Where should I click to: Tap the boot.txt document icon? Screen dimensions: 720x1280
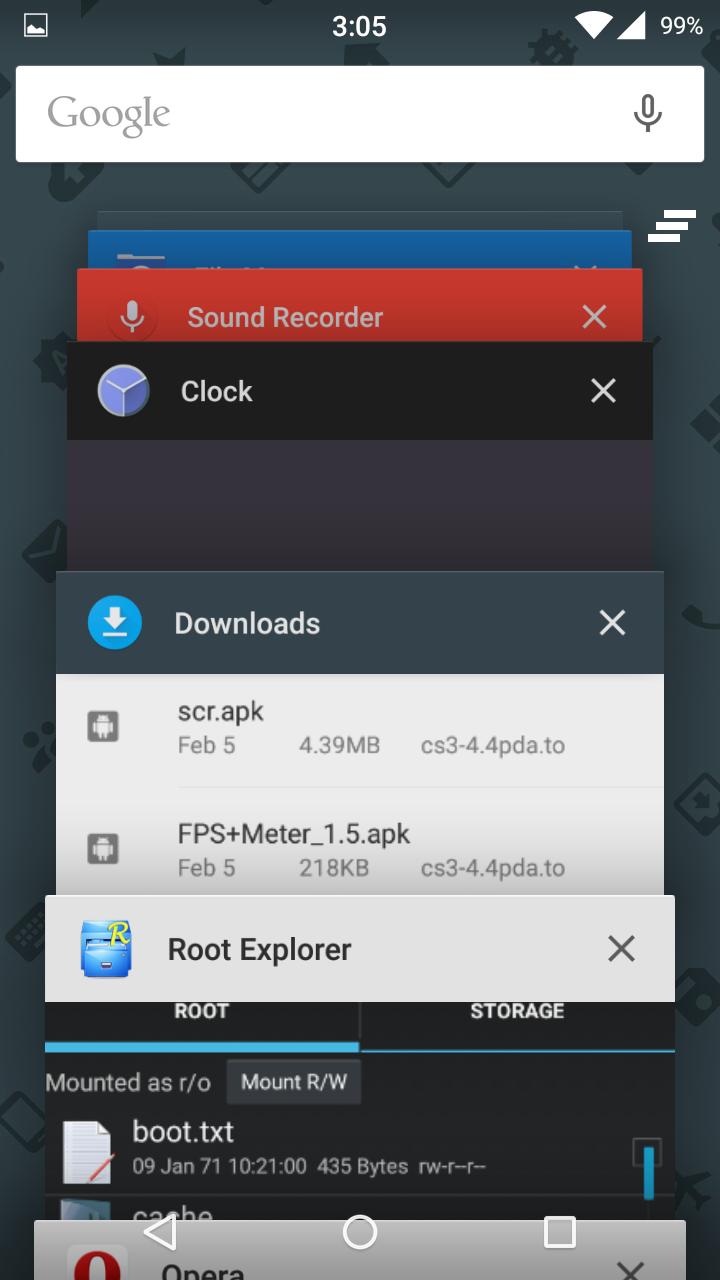pos(86,1151)
